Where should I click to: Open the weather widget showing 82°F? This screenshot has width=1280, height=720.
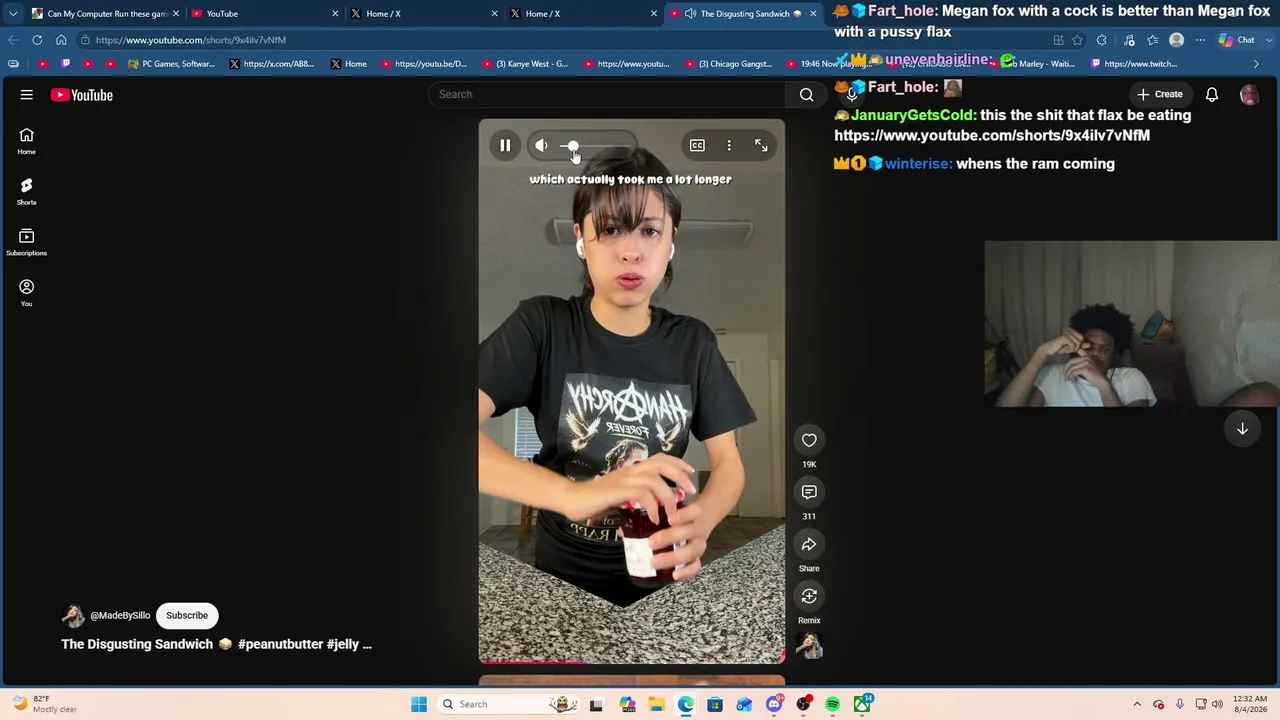click(43, 705)
